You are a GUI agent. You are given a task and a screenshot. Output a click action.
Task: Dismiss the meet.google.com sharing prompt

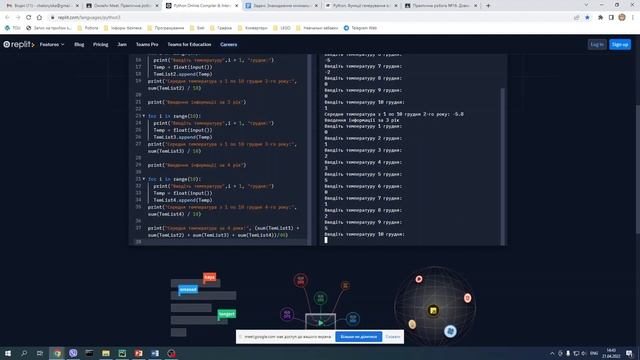point(393,337)
